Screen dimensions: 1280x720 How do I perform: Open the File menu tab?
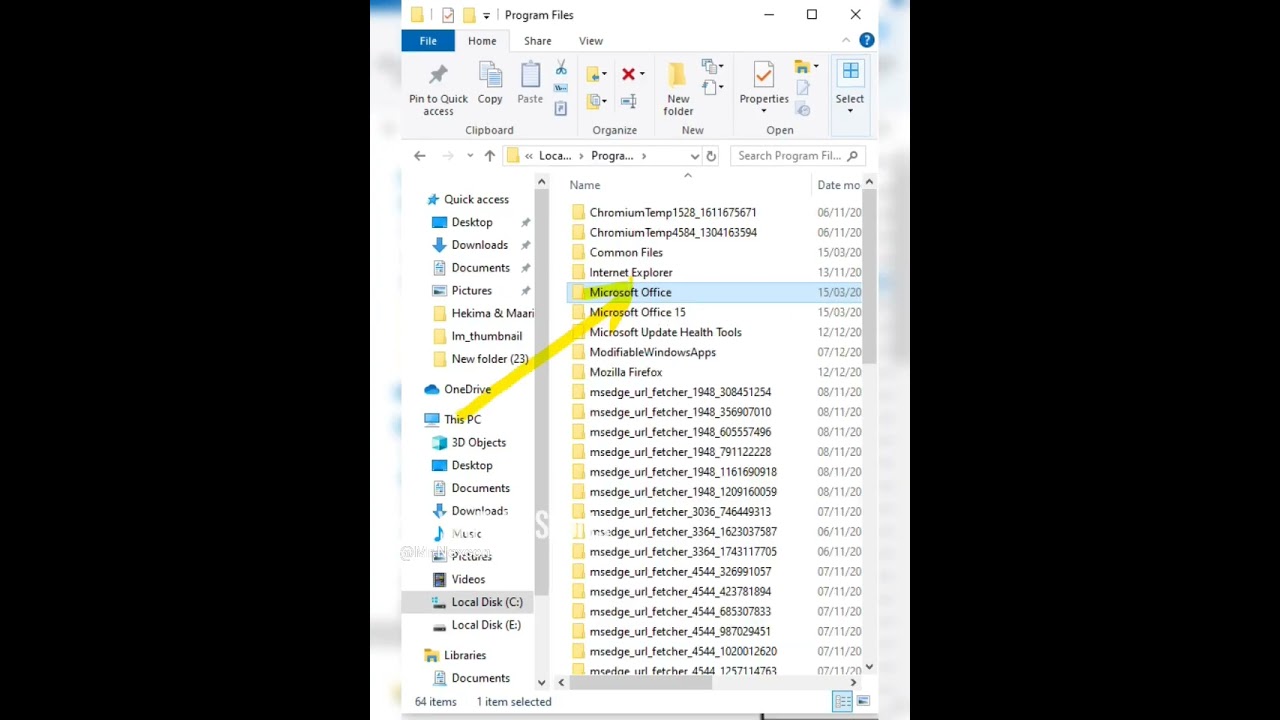pyautogui.click(x=428, y=41)
